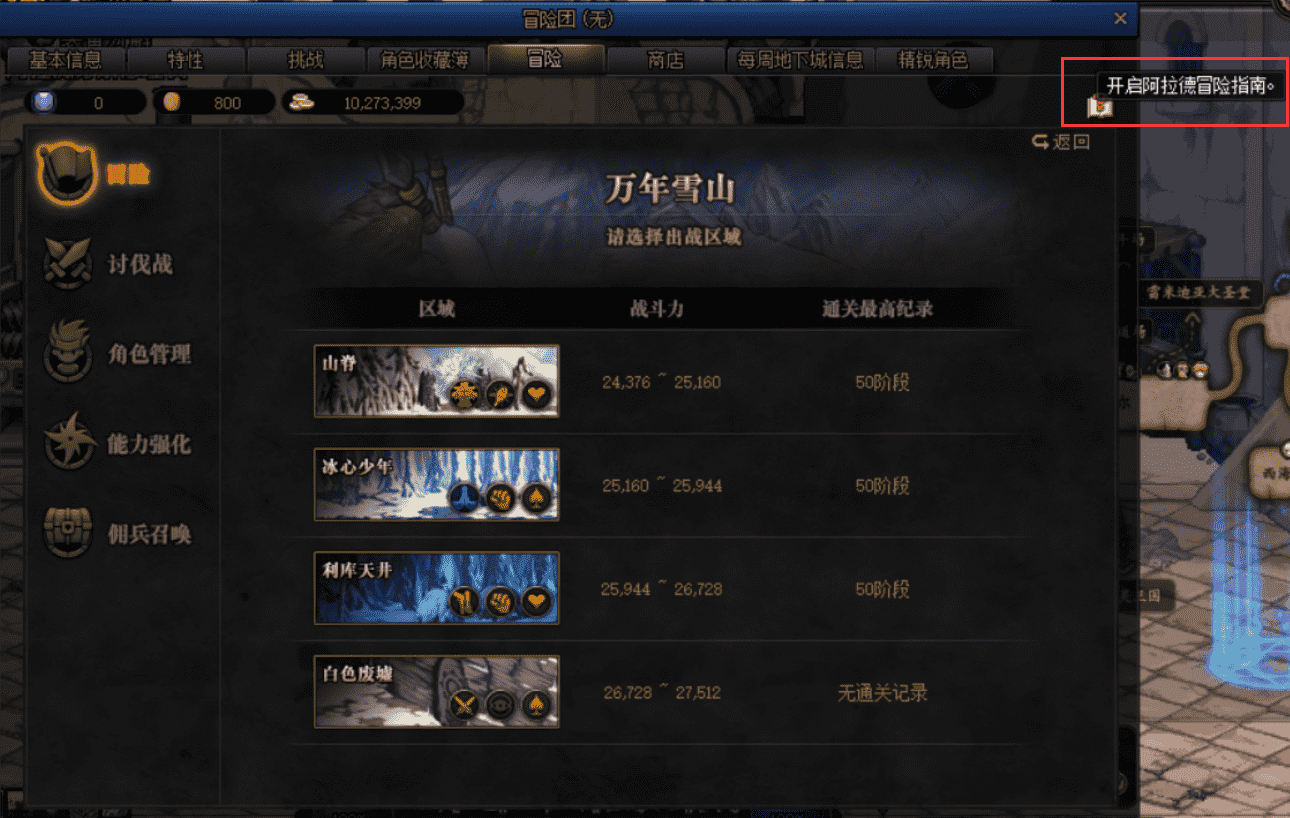This screenshot has height=818, width=1290.
Task: Open the 每周地下城信息 tab
Action: click(x=800, y=60)
